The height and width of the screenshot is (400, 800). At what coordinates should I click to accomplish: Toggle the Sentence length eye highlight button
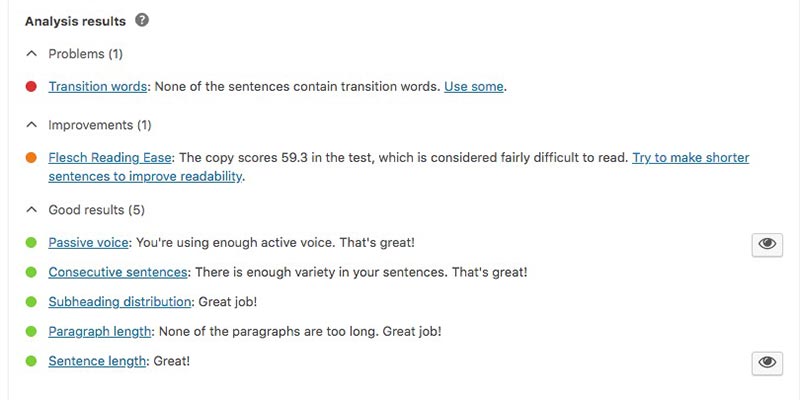click(x=767, y=363)
